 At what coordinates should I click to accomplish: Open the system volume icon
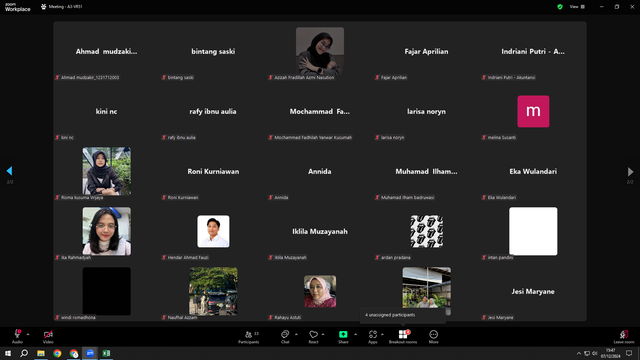point(595,353)
